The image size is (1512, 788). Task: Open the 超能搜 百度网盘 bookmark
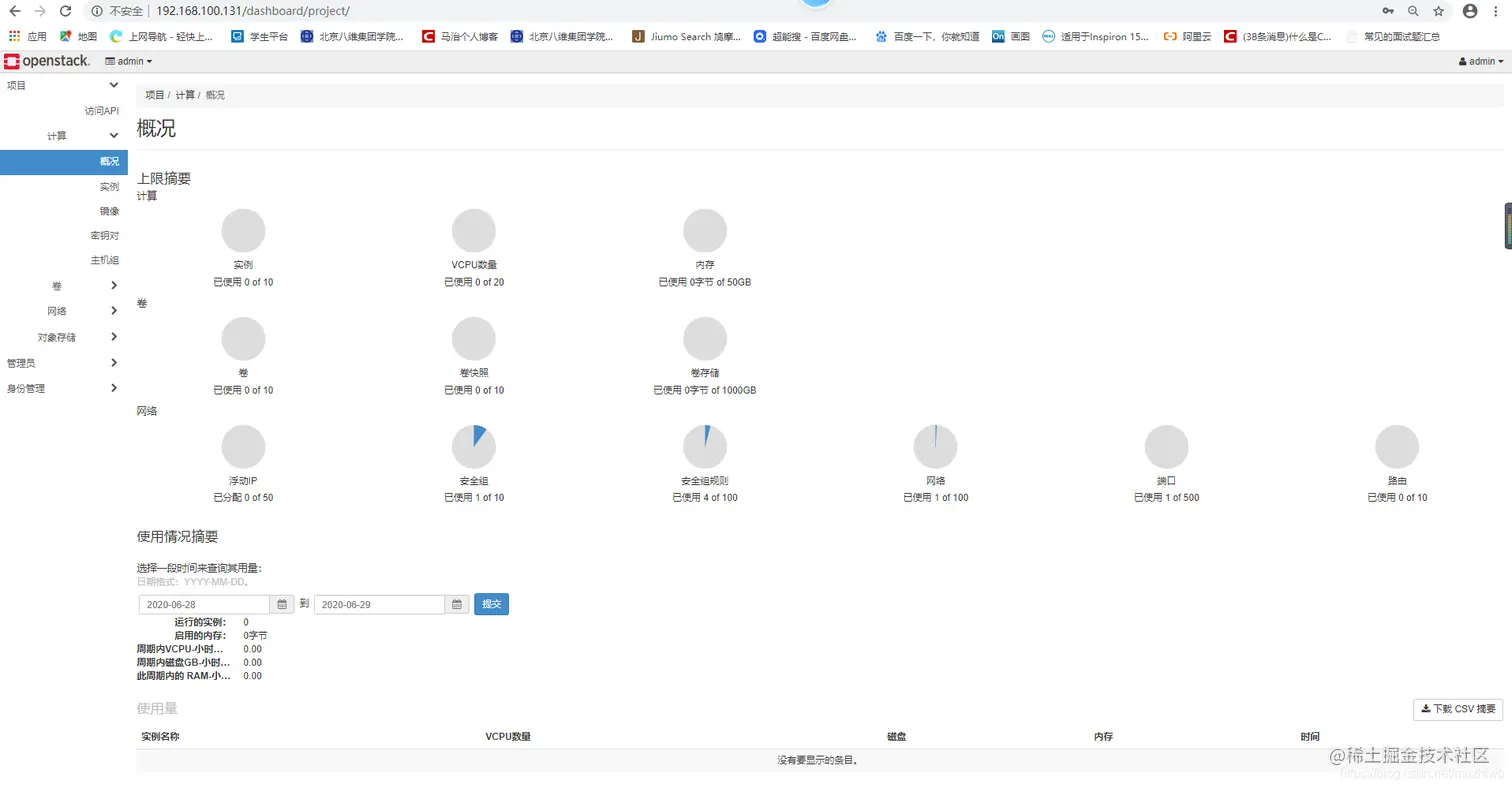806,36
